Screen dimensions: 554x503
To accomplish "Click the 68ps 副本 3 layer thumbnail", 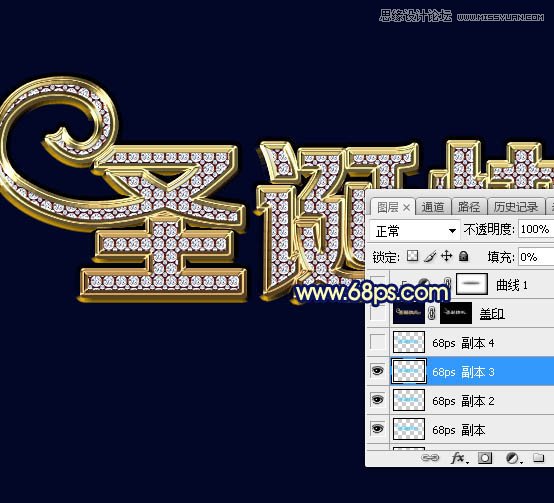I will (409, 371).
